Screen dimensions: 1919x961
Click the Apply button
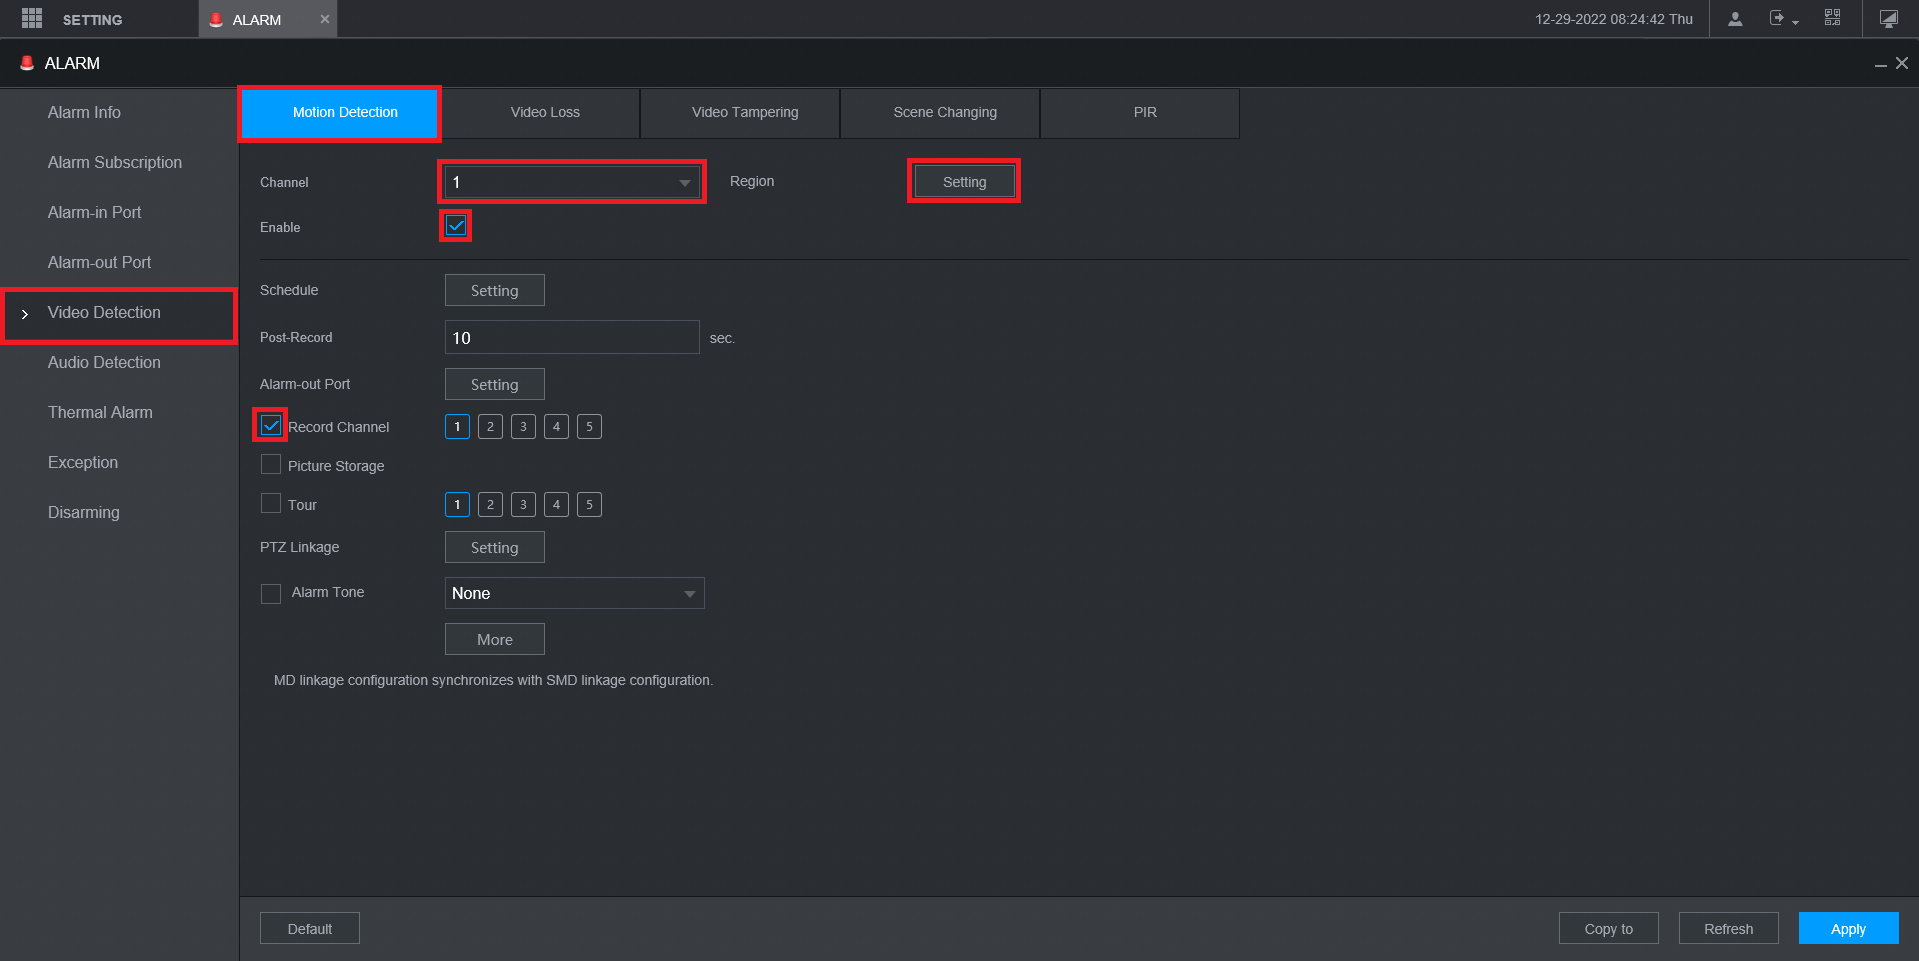coord(1848,929)
